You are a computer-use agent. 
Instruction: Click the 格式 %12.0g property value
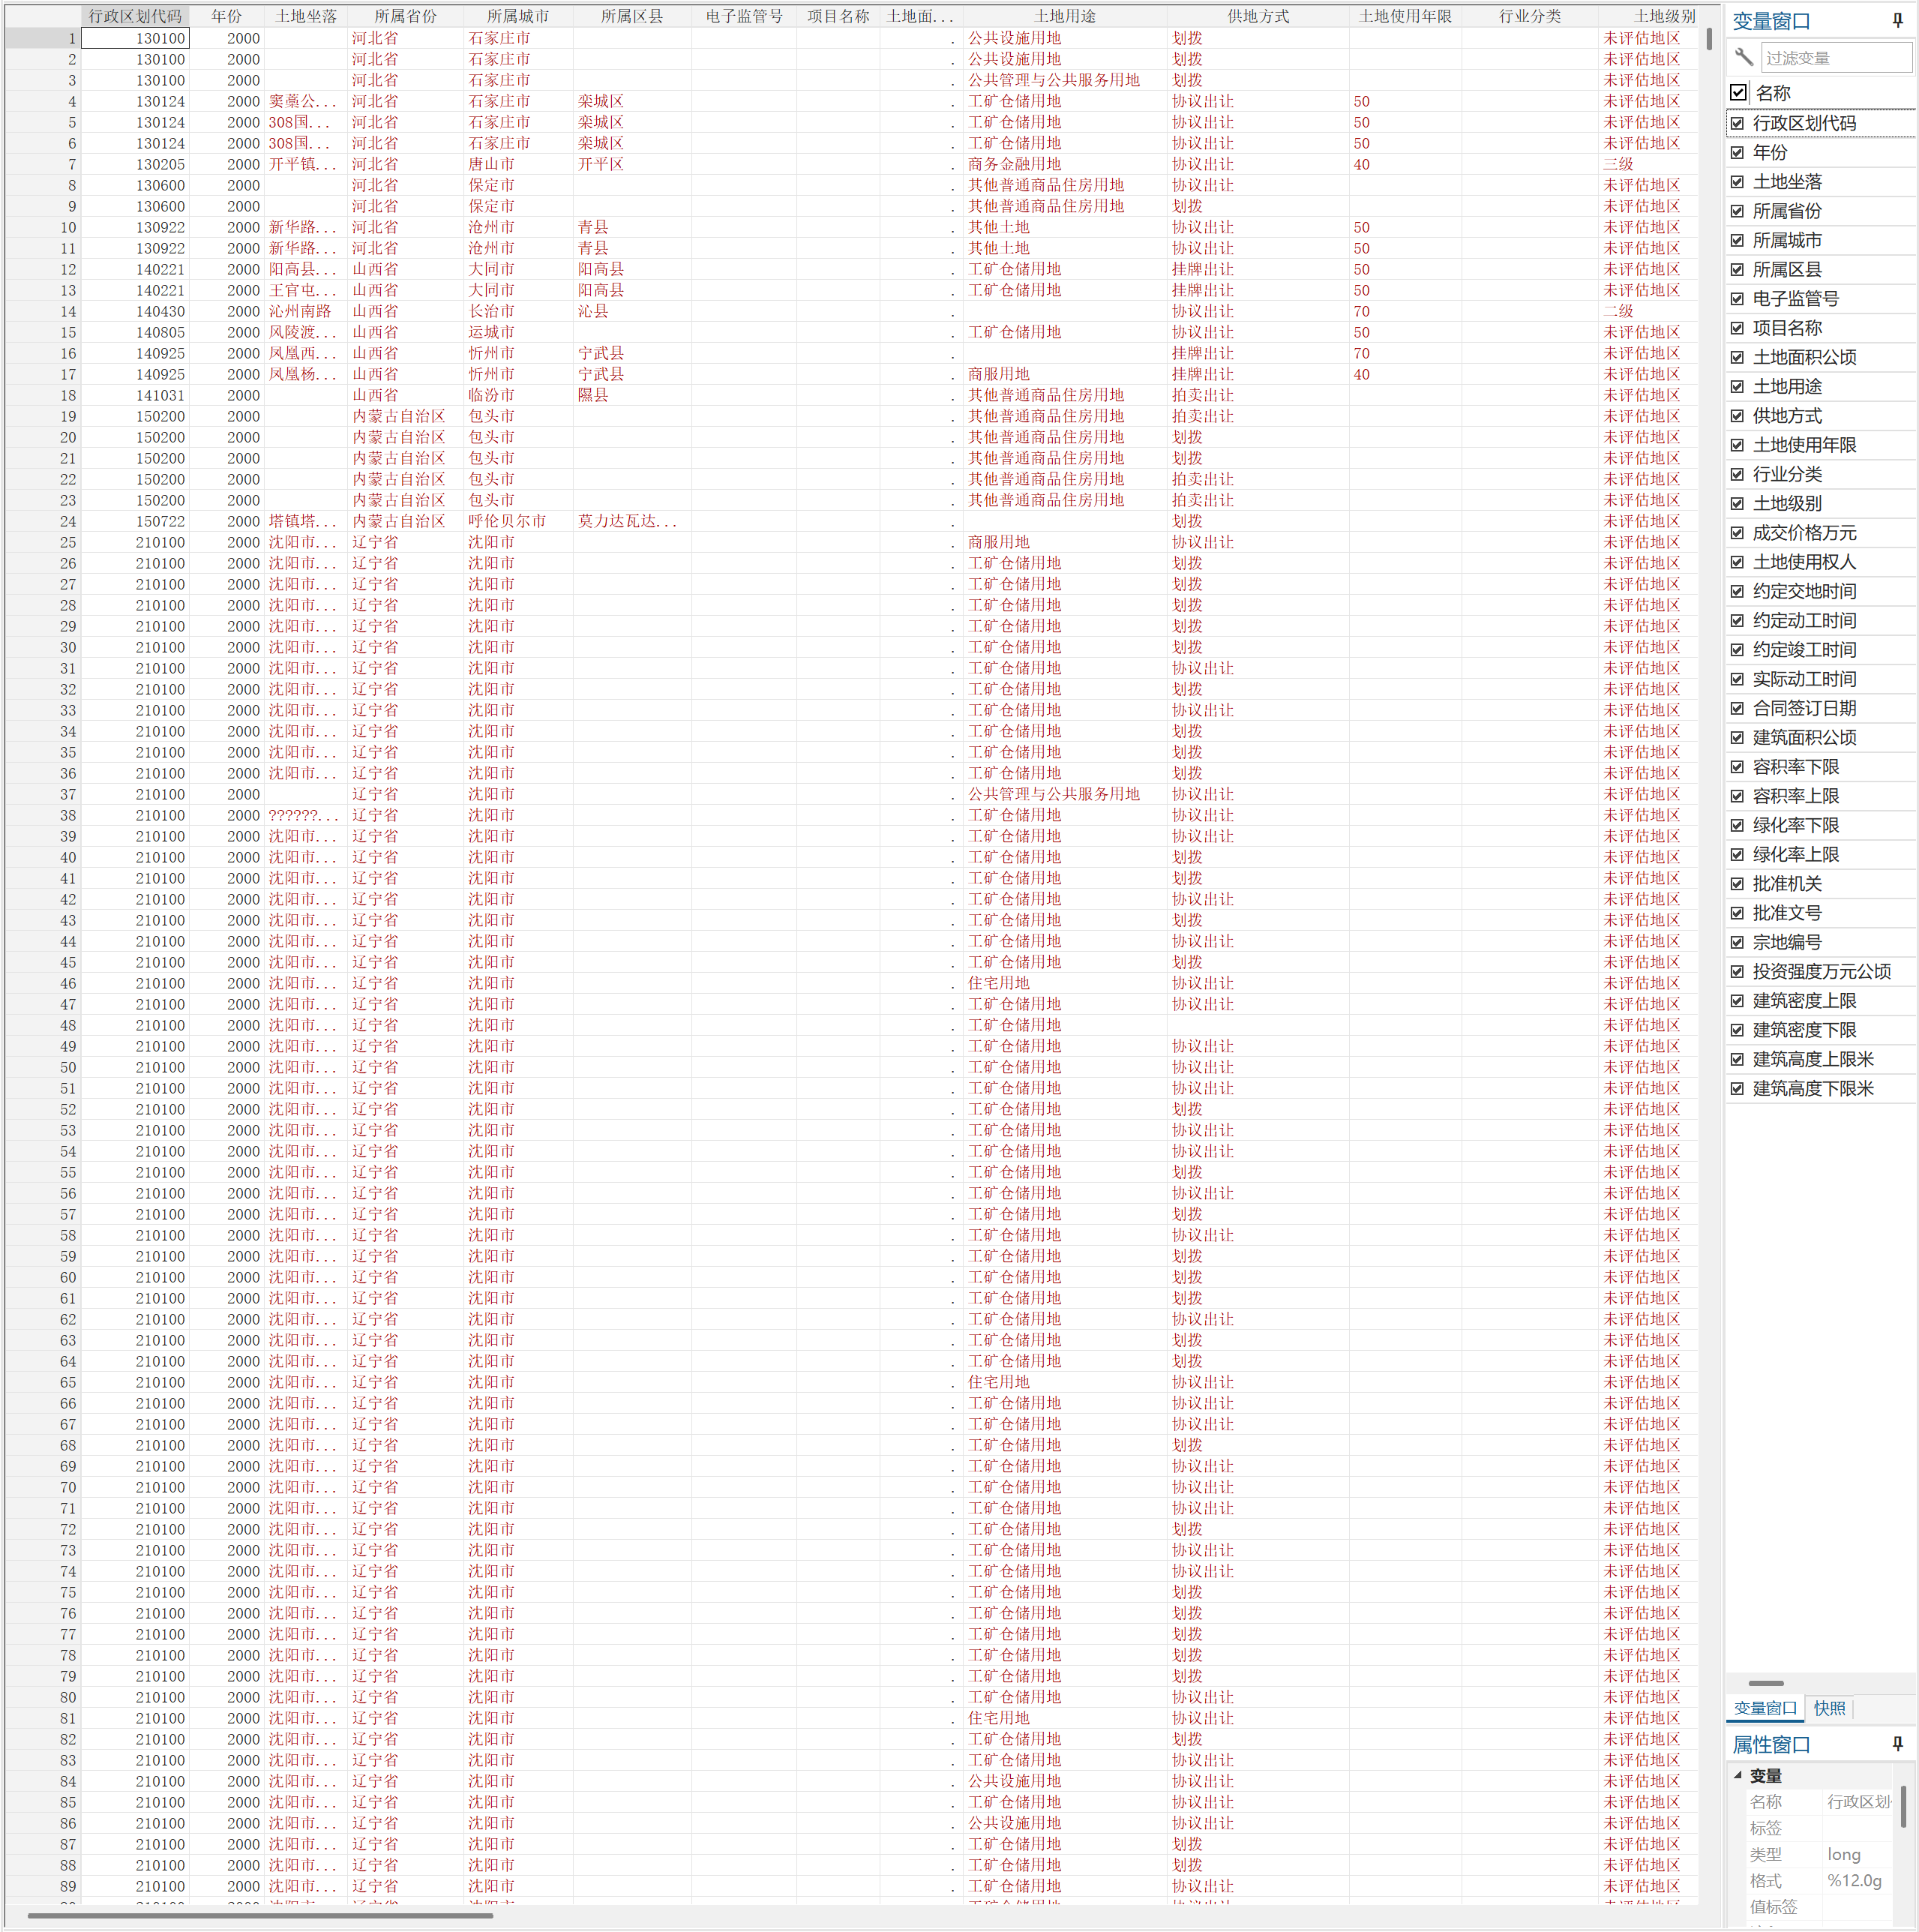pyautogui.click(x=1855, y=1880)
